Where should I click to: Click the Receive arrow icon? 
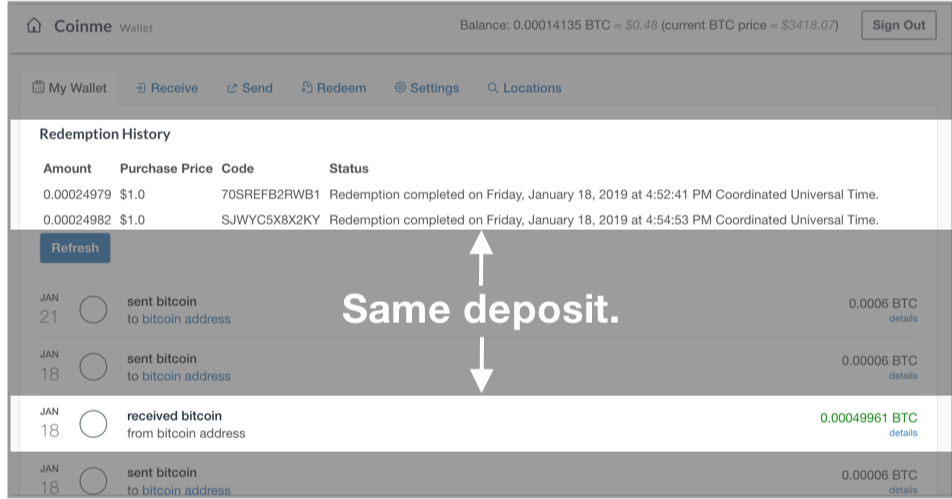[141, 89]
